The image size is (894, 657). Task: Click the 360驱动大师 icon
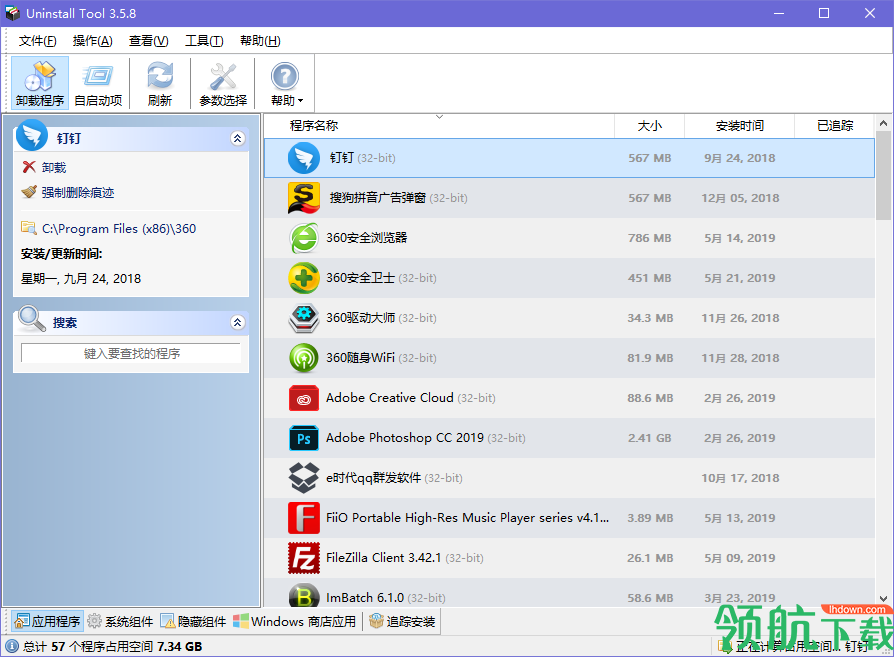pyautogui.click(x=304, y=318)
